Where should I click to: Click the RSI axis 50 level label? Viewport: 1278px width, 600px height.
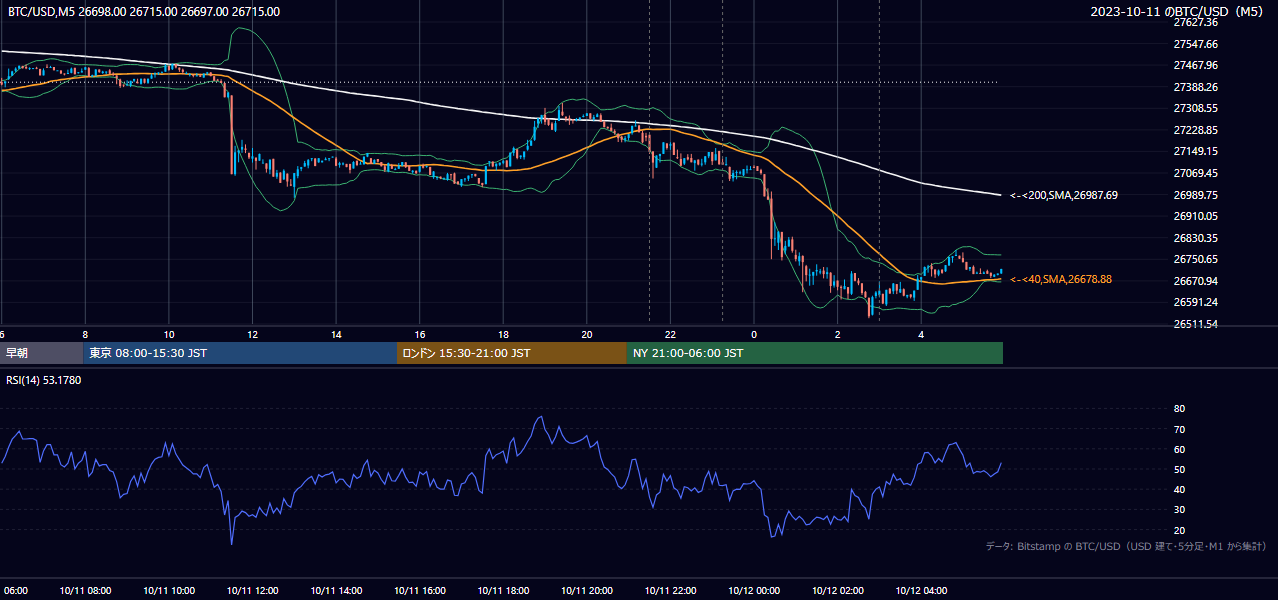pyautogui.click(x=1179, y=469)
